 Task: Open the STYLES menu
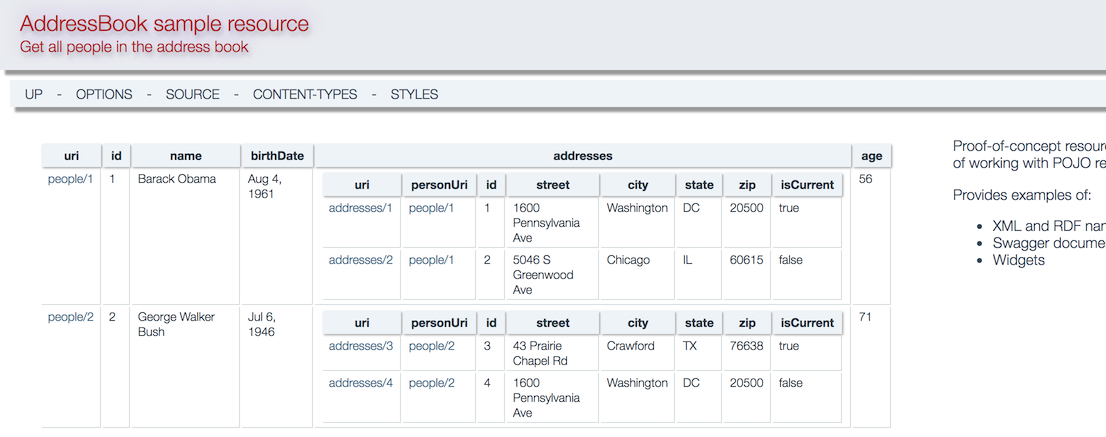pos(414,94)
